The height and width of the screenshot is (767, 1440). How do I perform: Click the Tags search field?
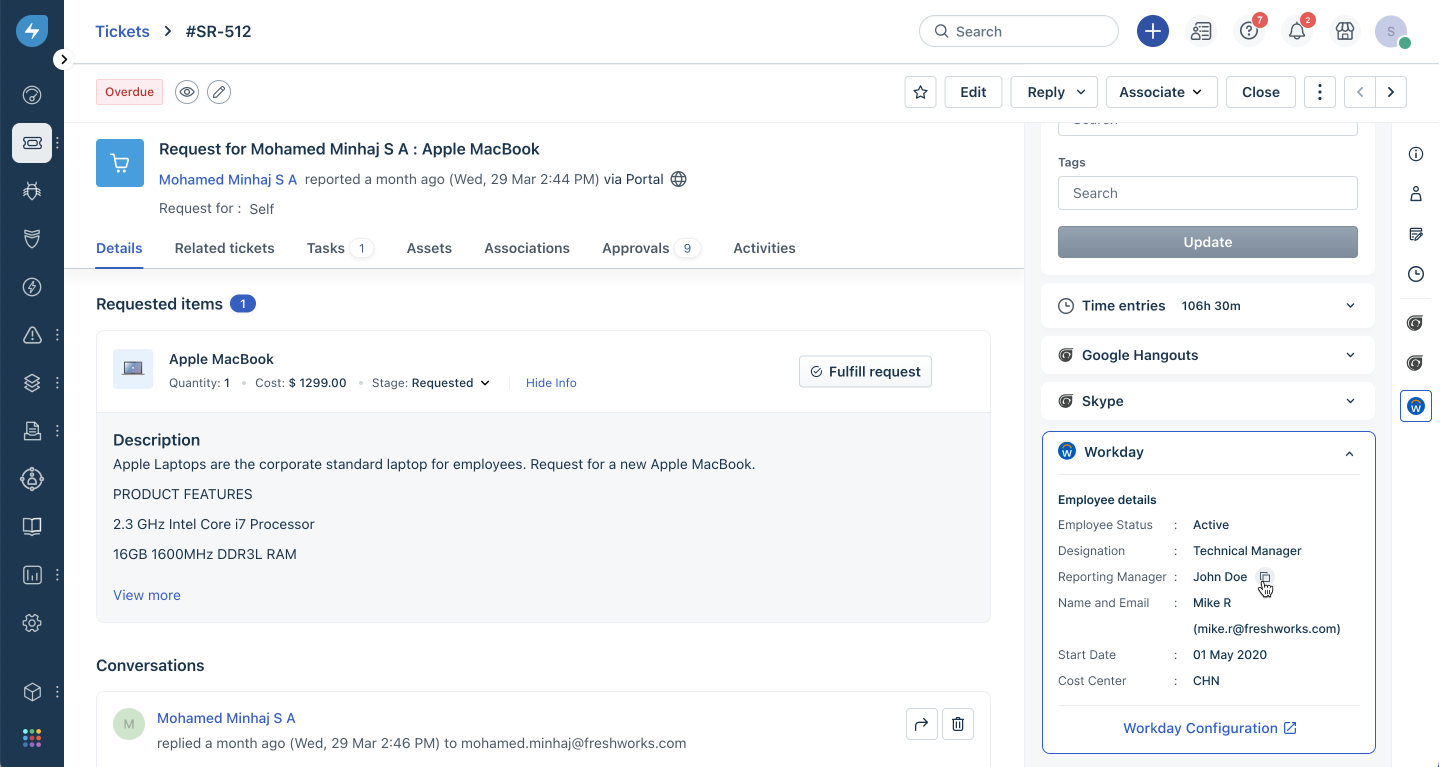click(1207, 193)
